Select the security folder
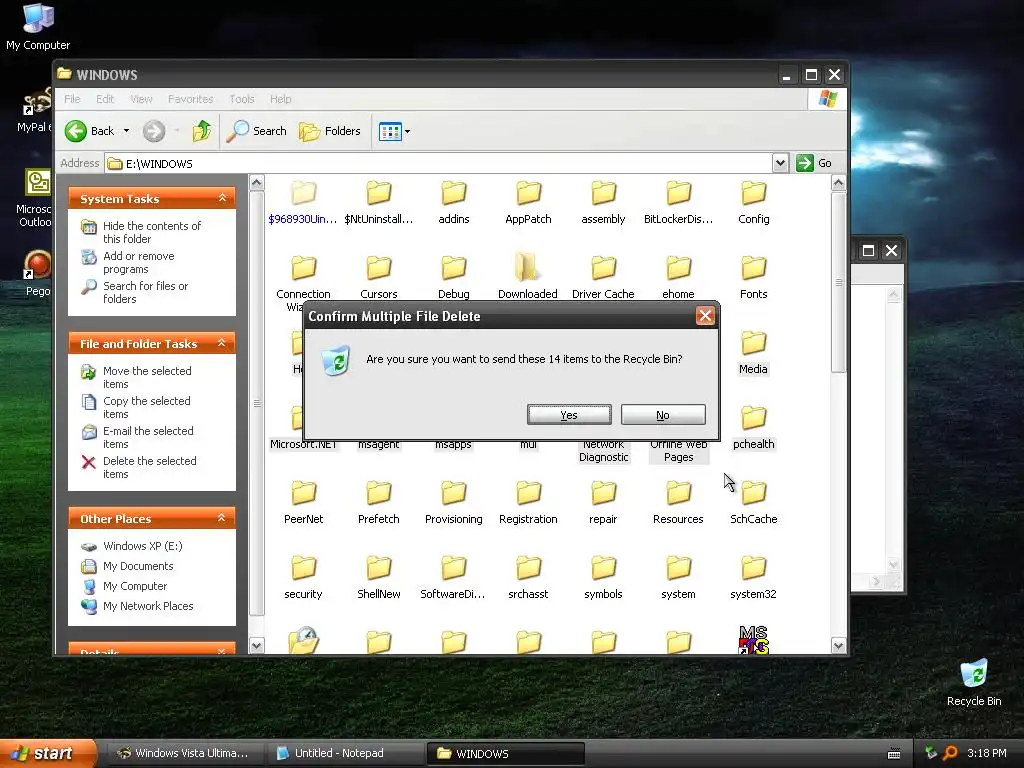The height and width of the screenshot is (768, 1024). [x=304, y=579]
